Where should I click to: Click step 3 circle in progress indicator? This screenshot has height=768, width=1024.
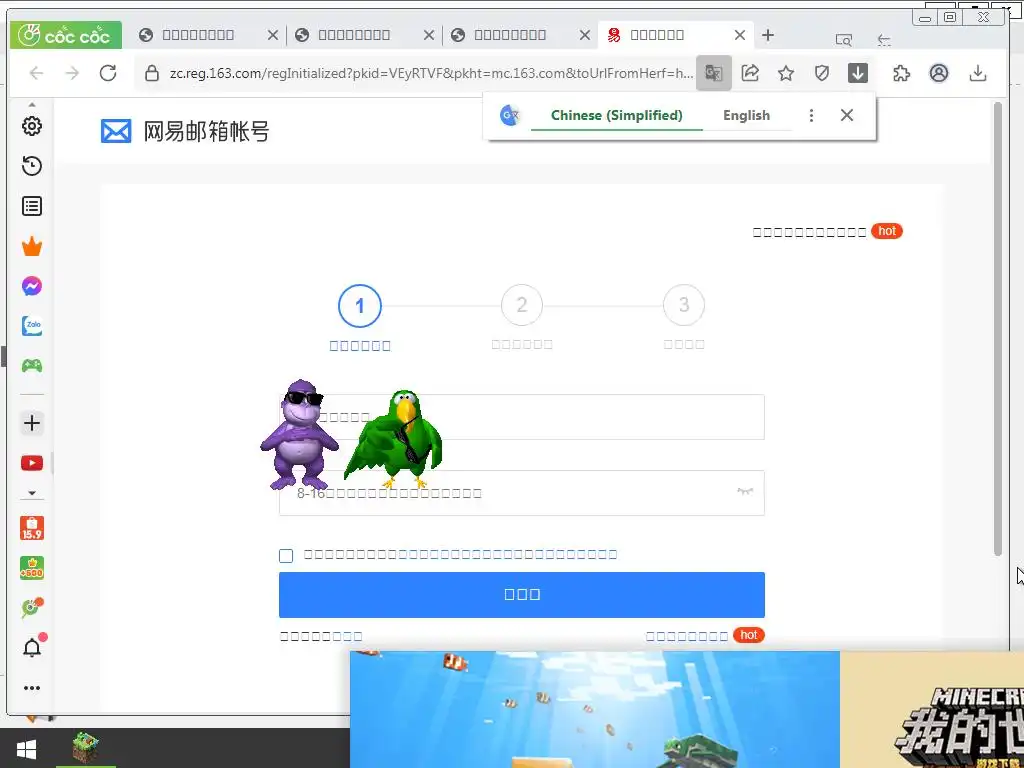click(684, 305)
